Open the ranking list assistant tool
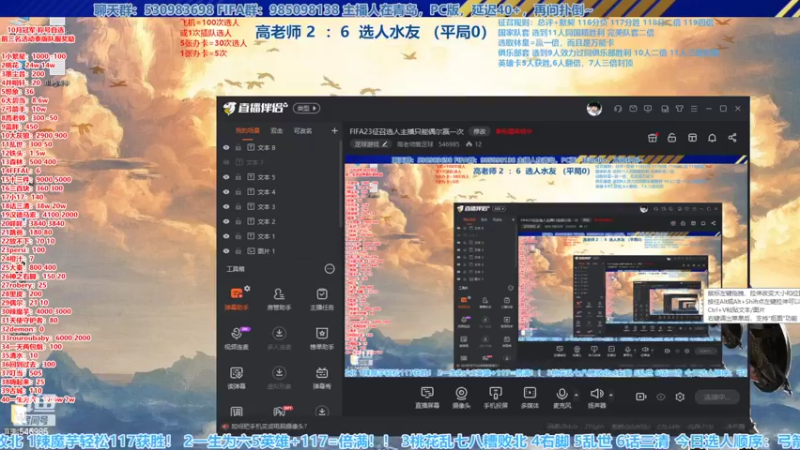This screenshot has width=800, height=450. (x=322, y=338)
